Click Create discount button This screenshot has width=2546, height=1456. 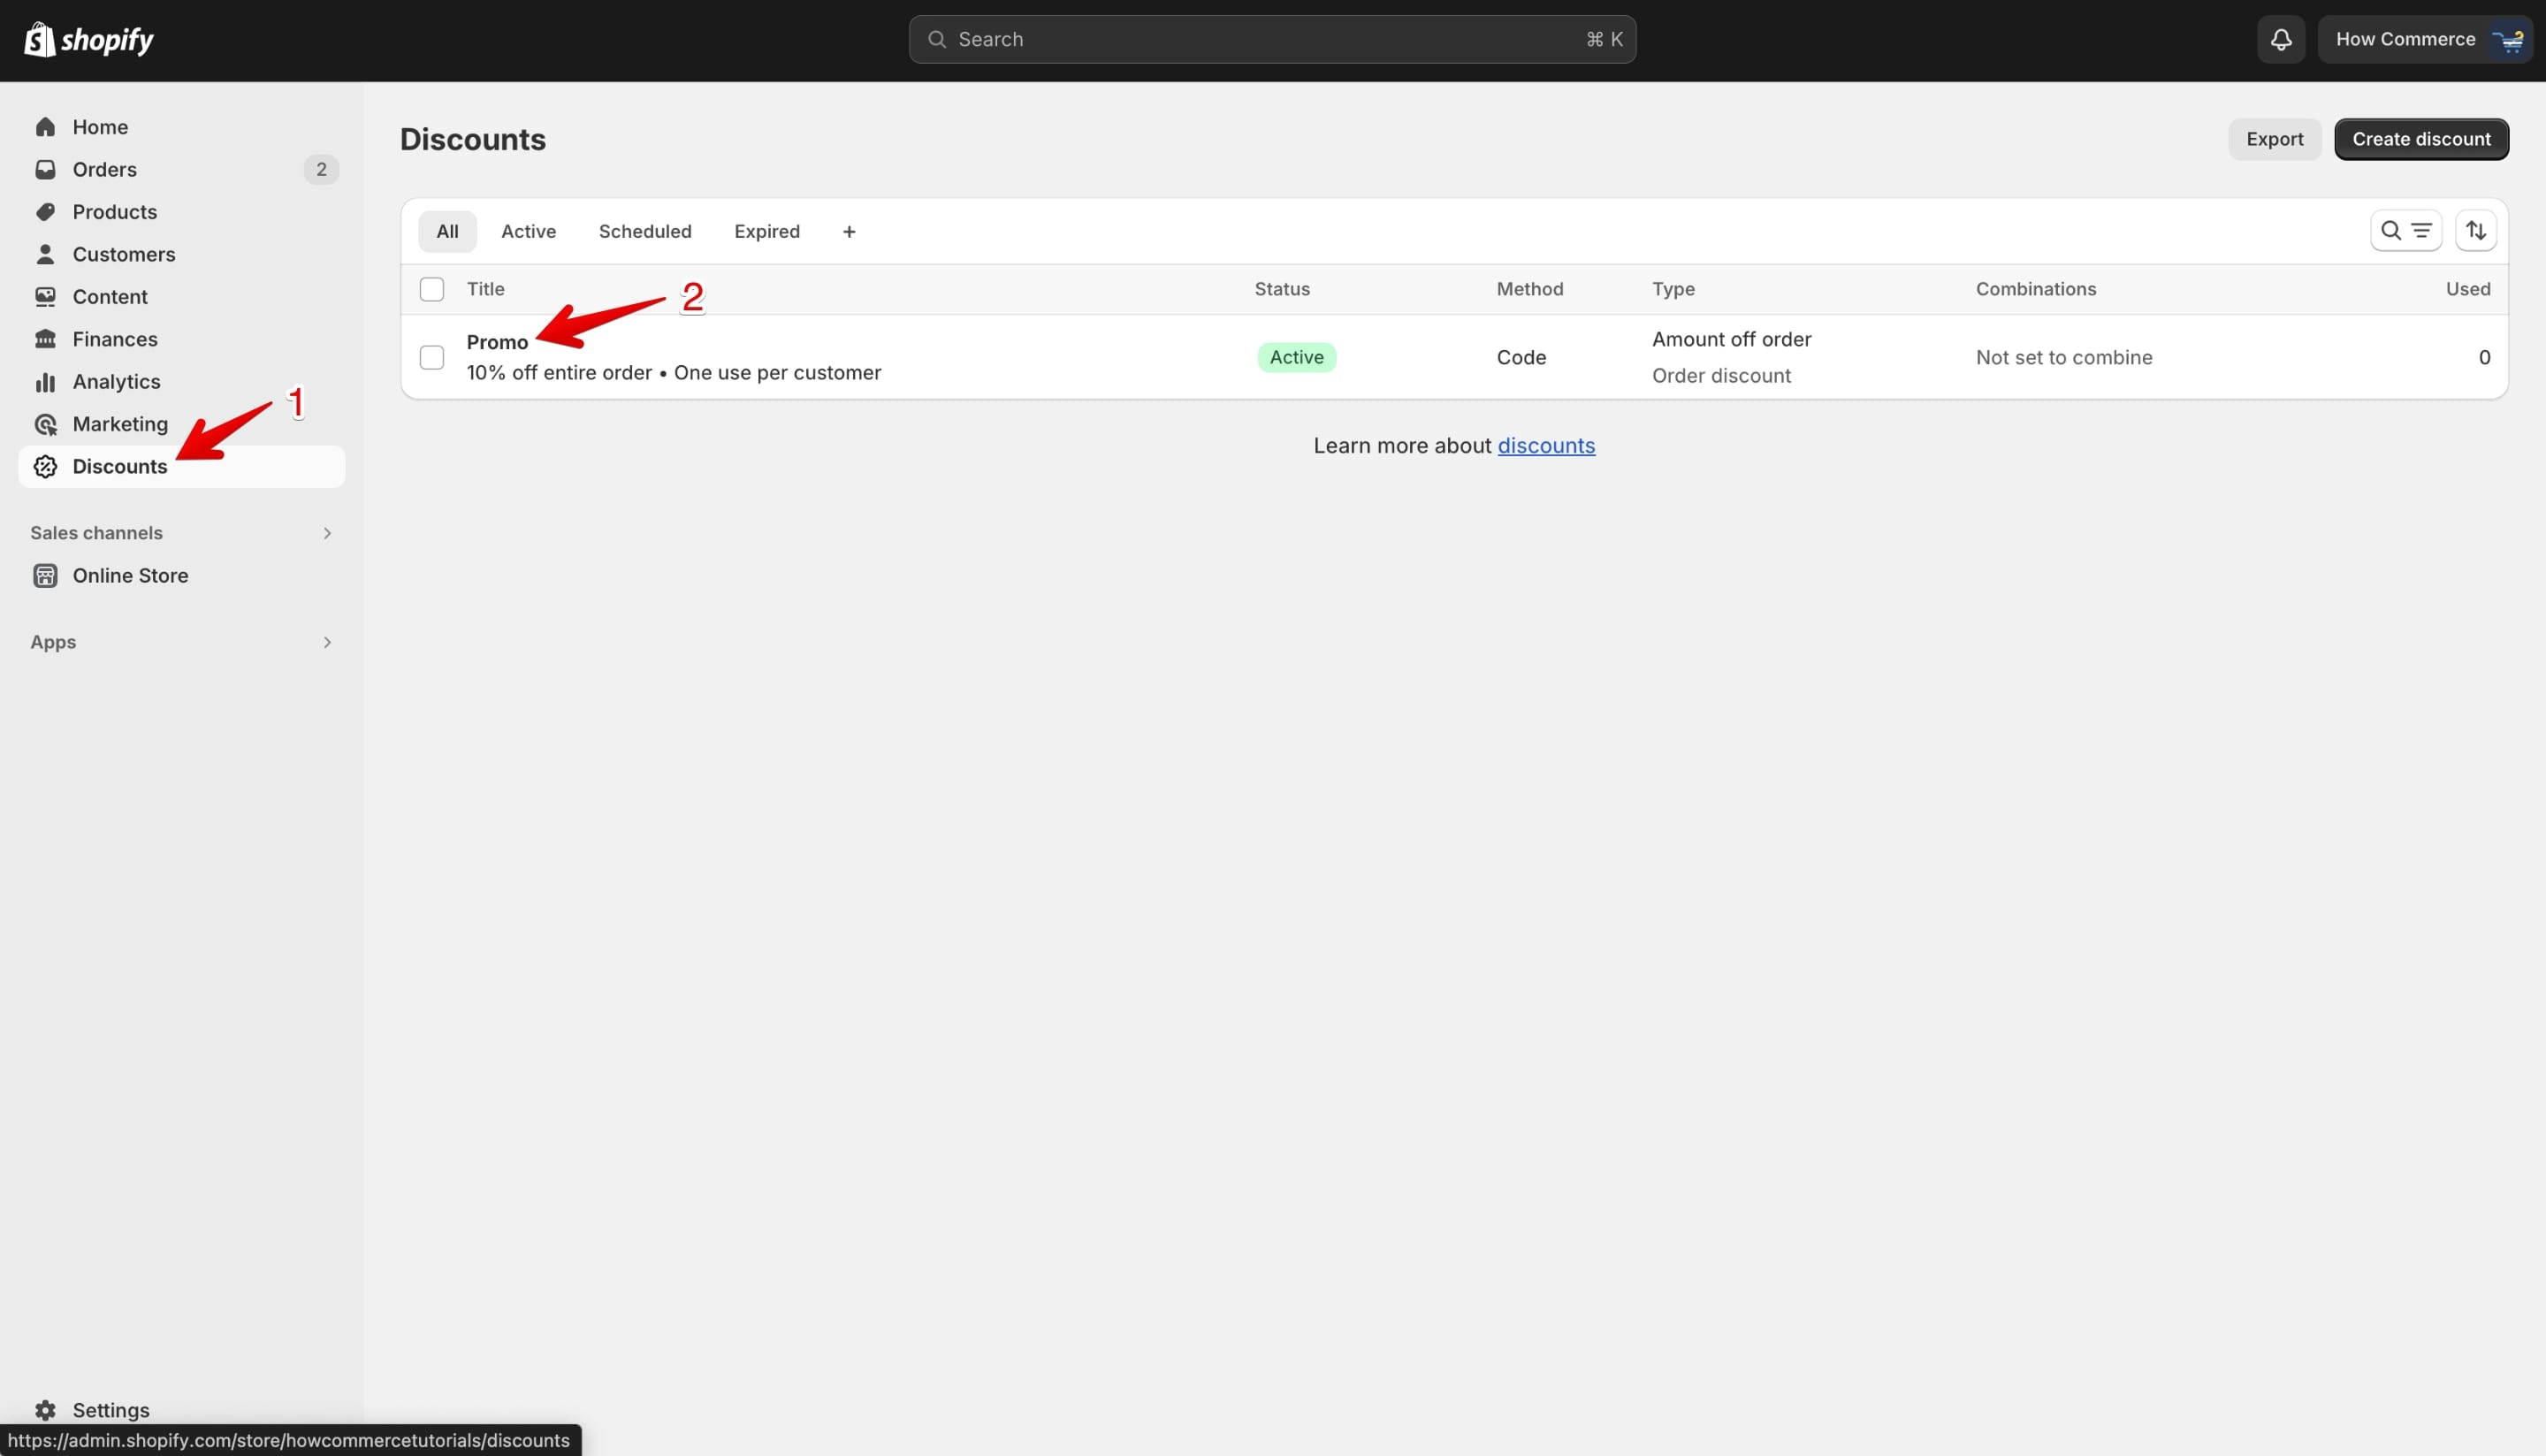[2421, 139]
